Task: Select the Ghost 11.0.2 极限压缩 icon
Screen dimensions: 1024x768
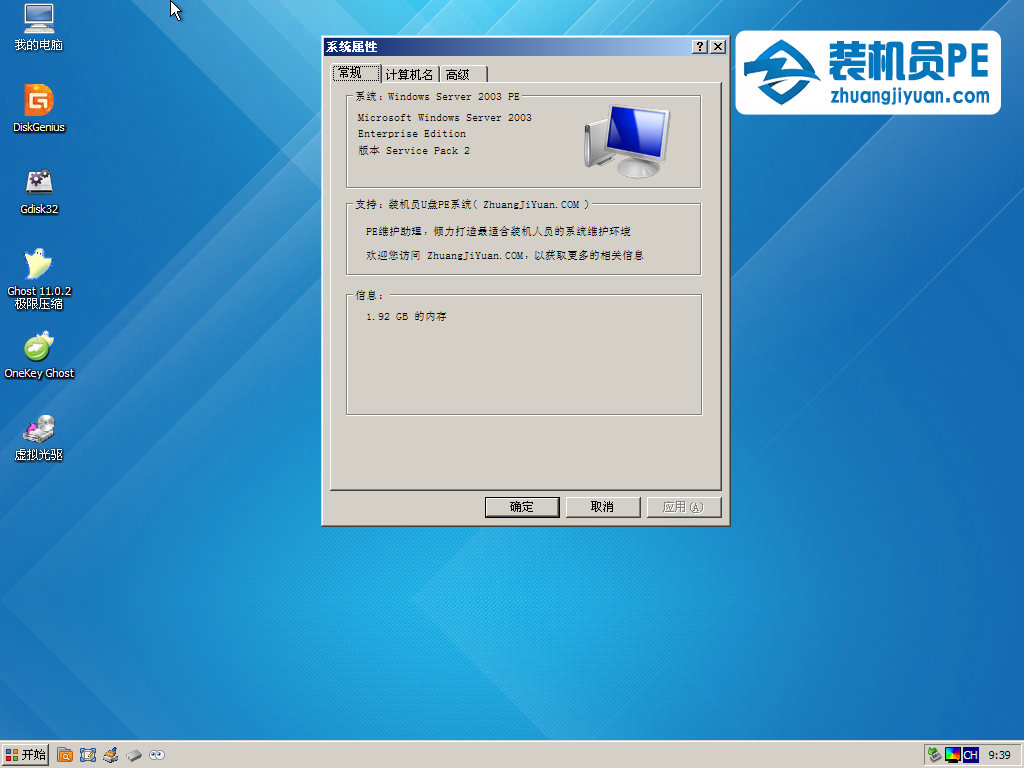Action: pos(39,279)
